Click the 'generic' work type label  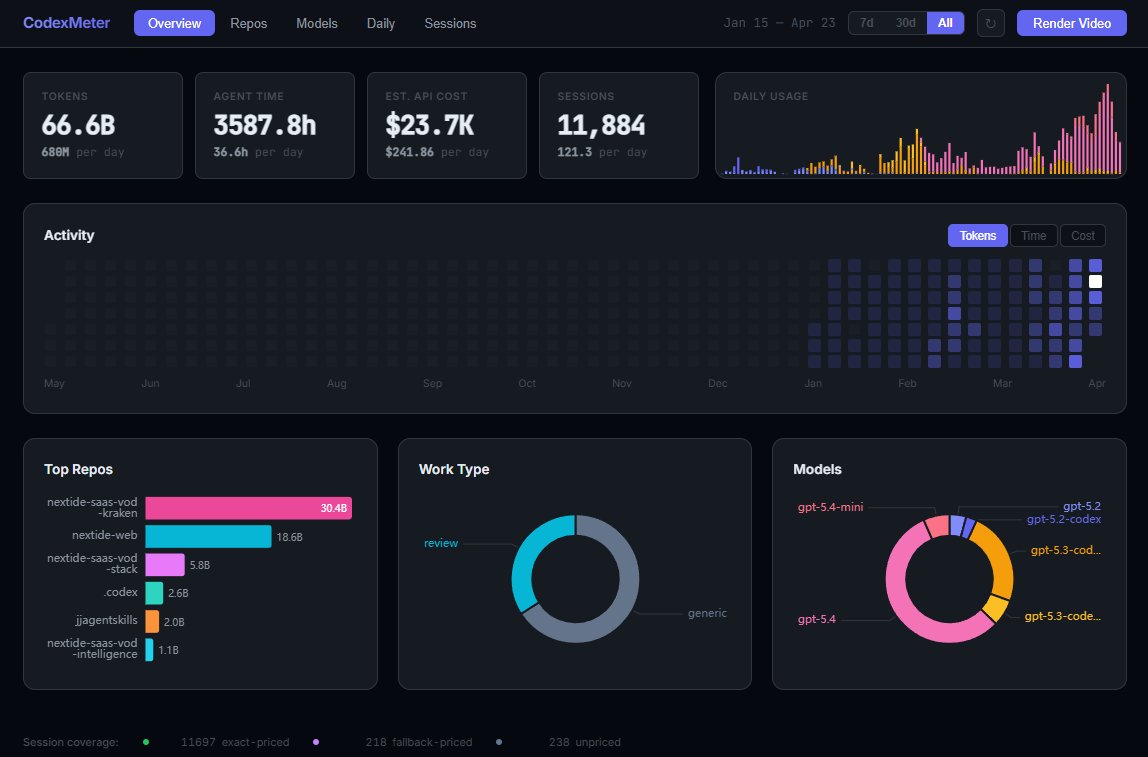pos(707,614)
